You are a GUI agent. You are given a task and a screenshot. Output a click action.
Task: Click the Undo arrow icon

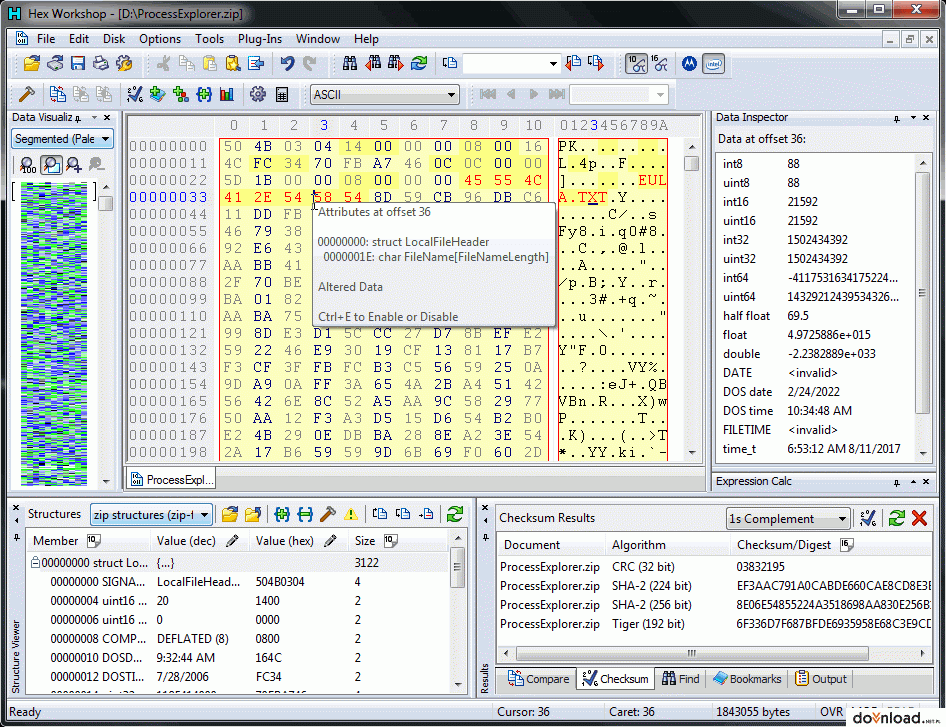coord(287,63)
